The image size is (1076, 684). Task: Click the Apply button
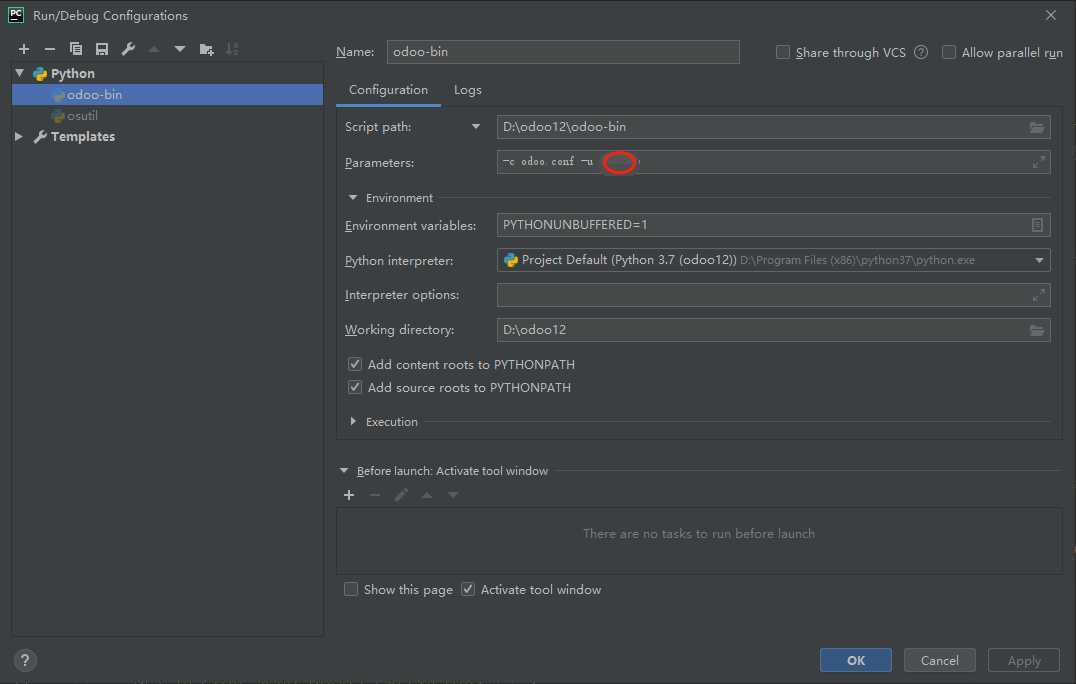[1024, 660]
